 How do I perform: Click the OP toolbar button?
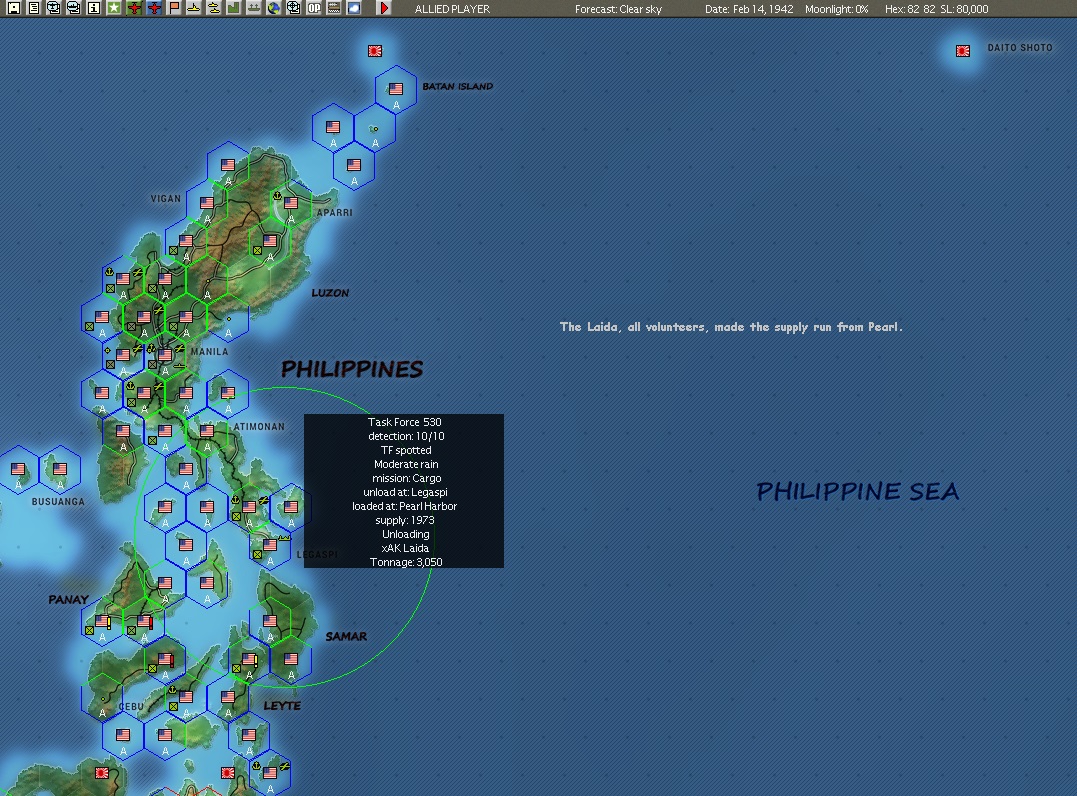click(314, 8)
